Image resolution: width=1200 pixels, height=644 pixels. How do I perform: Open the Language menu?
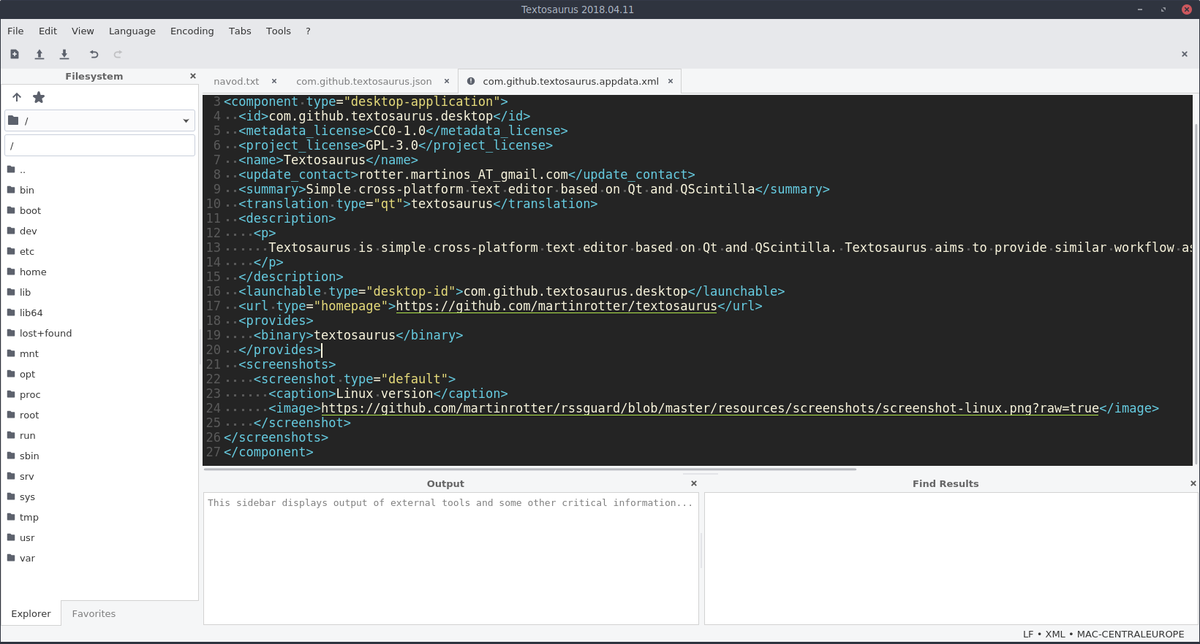[132, 31]
